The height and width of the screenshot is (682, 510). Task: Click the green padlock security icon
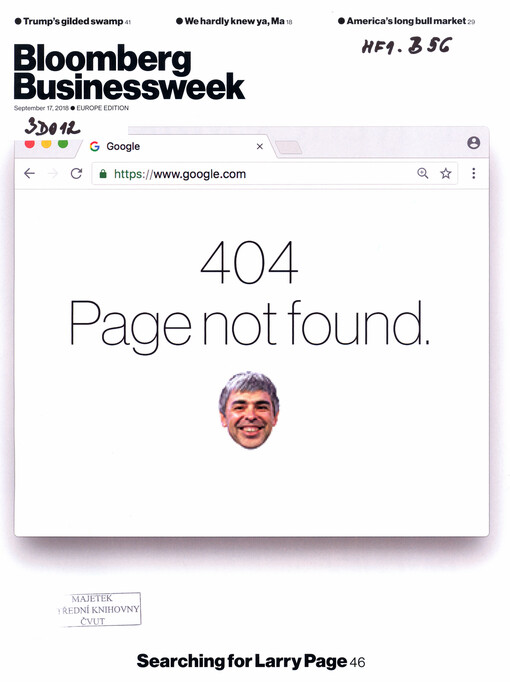tap(103, 174)
